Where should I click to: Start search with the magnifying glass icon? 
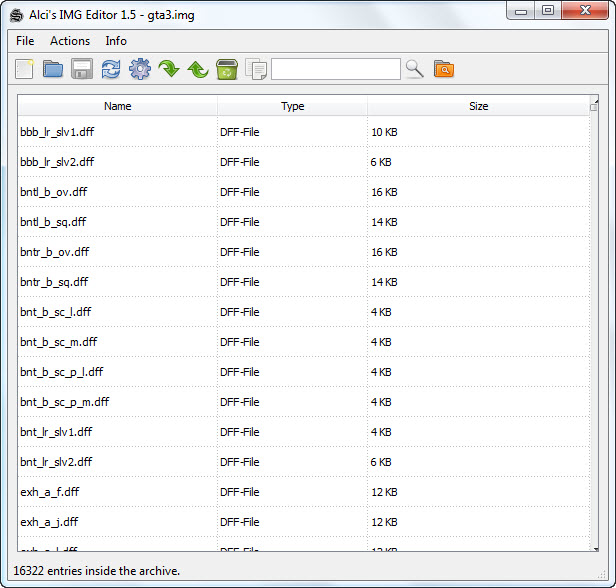pos(414,69)
